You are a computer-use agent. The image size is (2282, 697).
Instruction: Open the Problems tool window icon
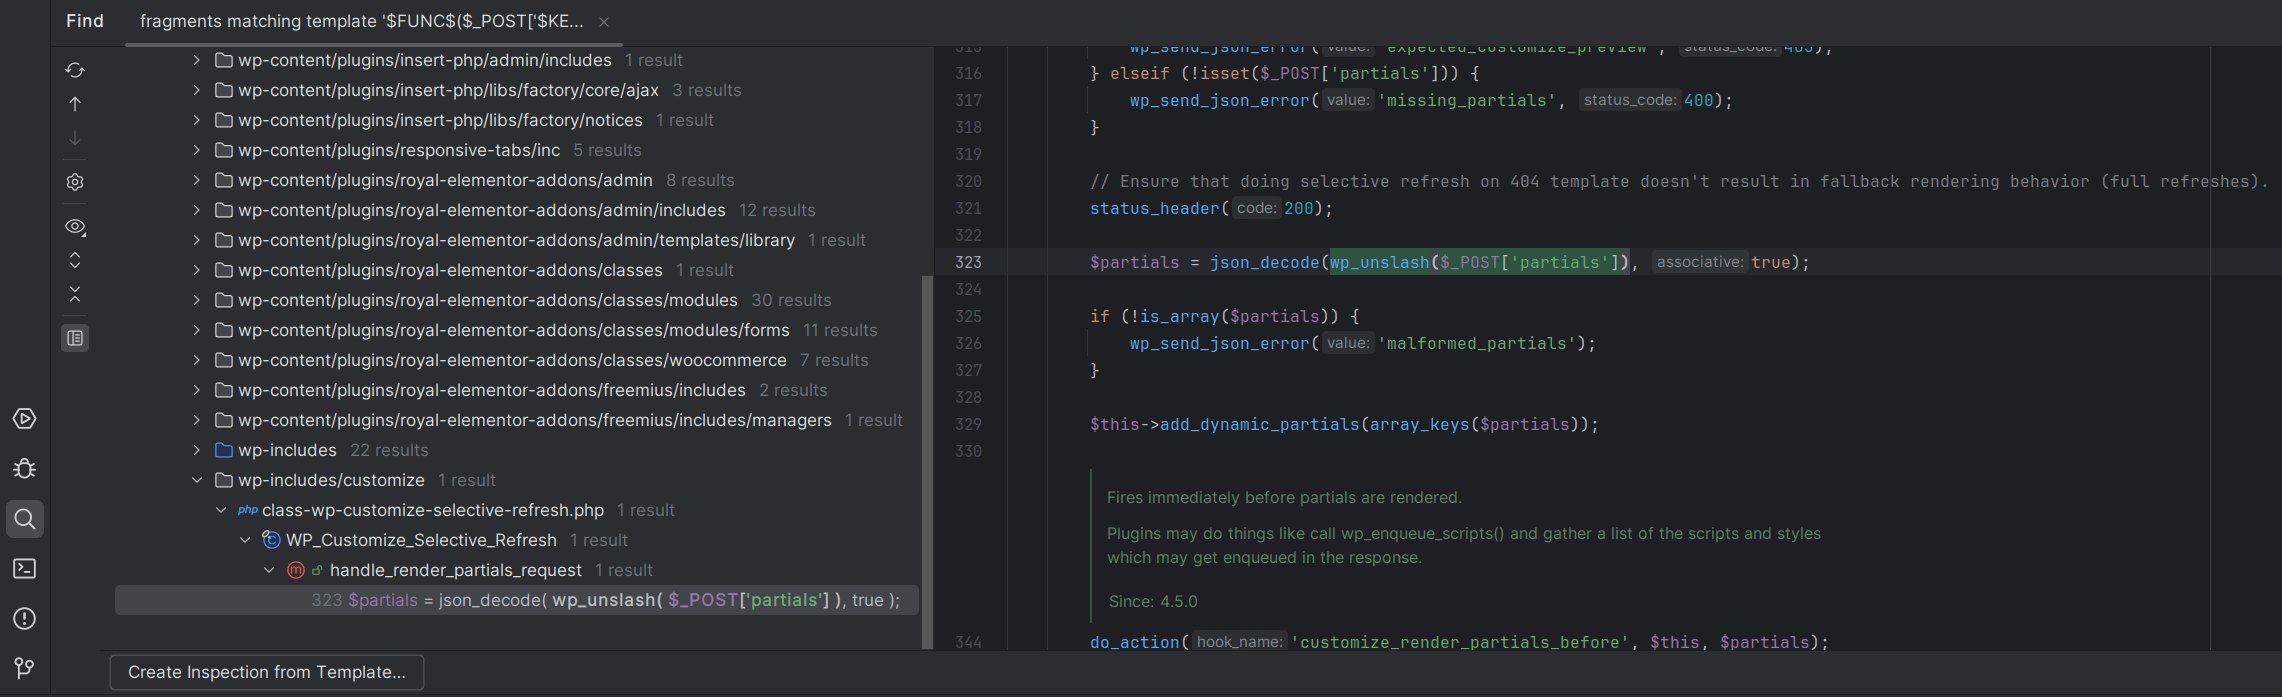pyautogui.click(x=25, y=619)
